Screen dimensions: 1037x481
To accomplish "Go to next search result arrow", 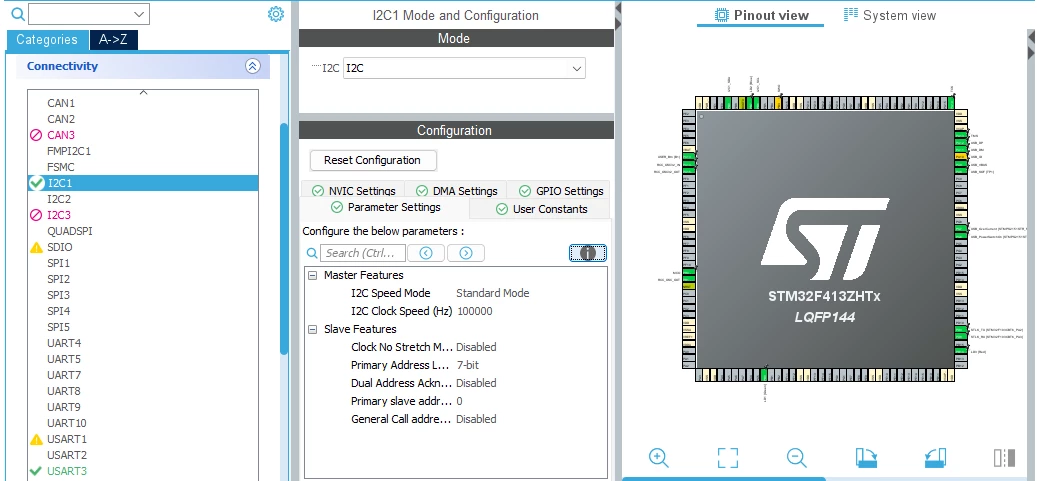I will click(466, 253).
